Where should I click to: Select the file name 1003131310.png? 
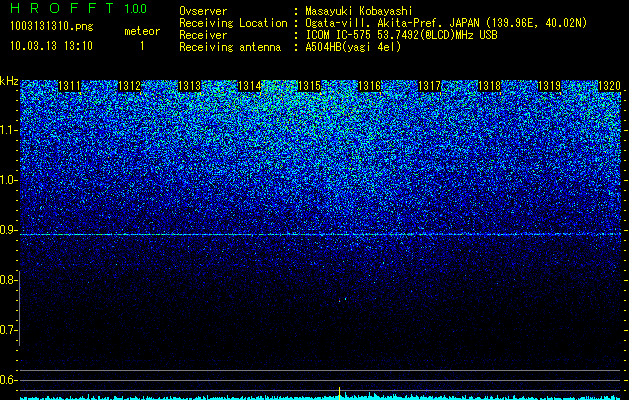click(x=52, y=26)
